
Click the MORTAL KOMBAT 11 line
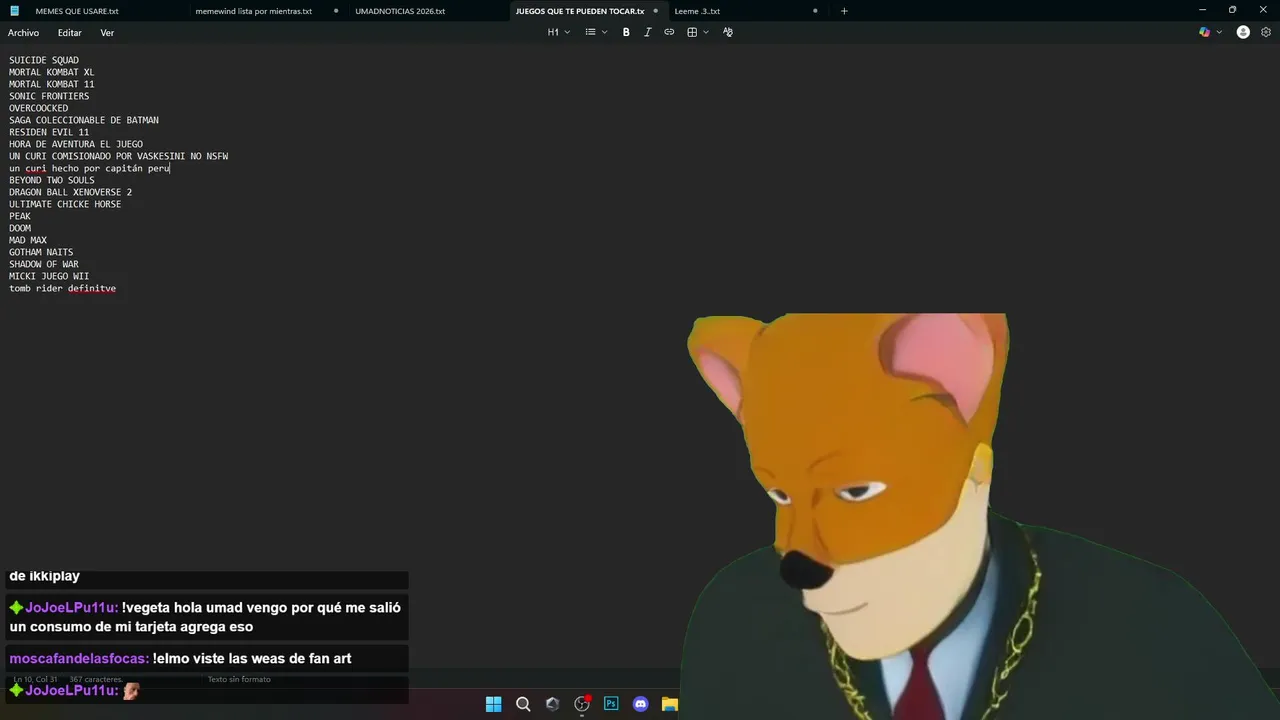pos(52,84)
